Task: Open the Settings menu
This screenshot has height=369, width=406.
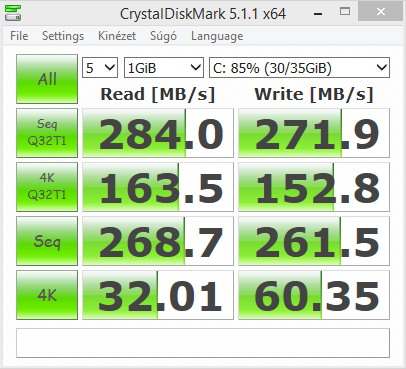Action: click(x=63, y=36)
